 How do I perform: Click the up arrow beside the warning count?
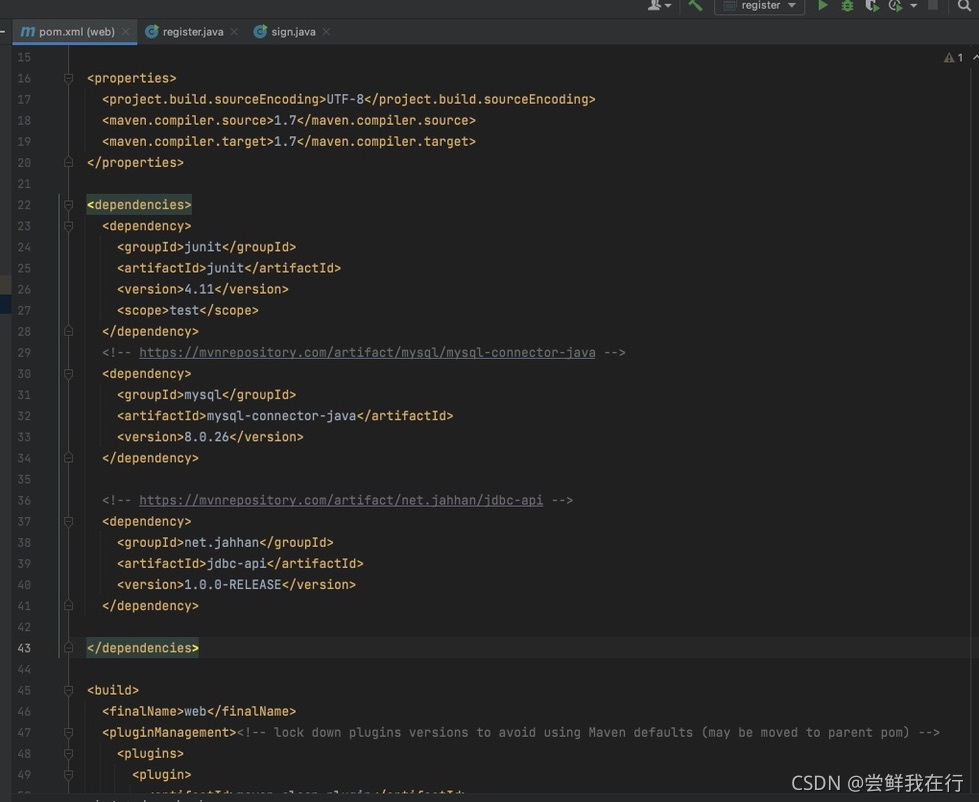(975, 57)
